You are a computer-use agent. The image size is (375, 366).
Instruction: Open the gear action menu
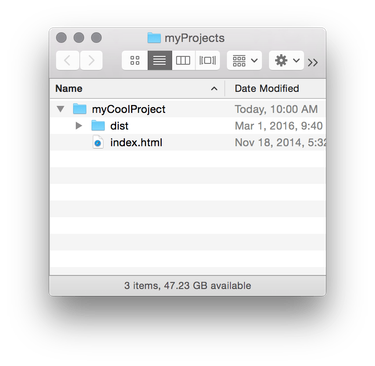click(x=286, y=60)
